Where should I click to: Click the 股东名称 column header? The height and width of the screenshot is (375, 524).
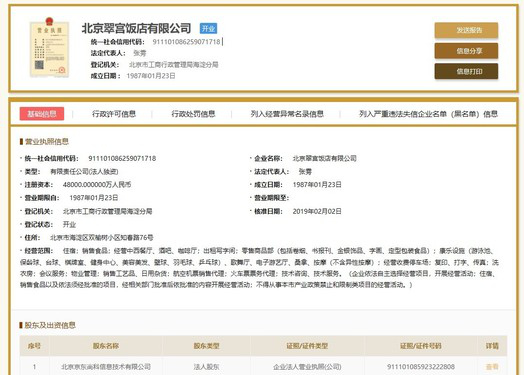pos(106,346)
